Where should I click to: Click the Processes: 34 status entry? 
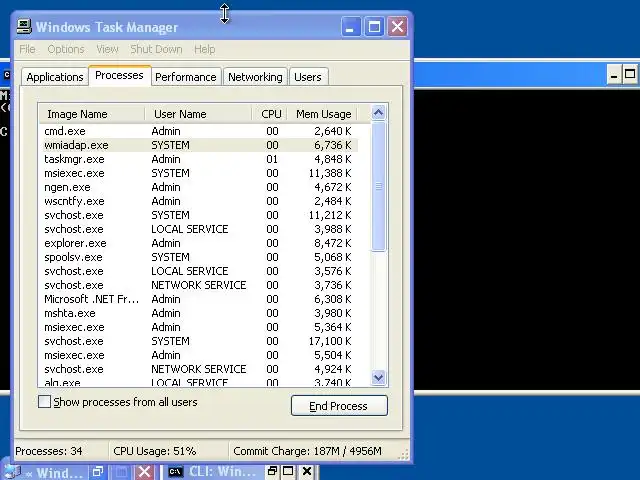[49, 451]
